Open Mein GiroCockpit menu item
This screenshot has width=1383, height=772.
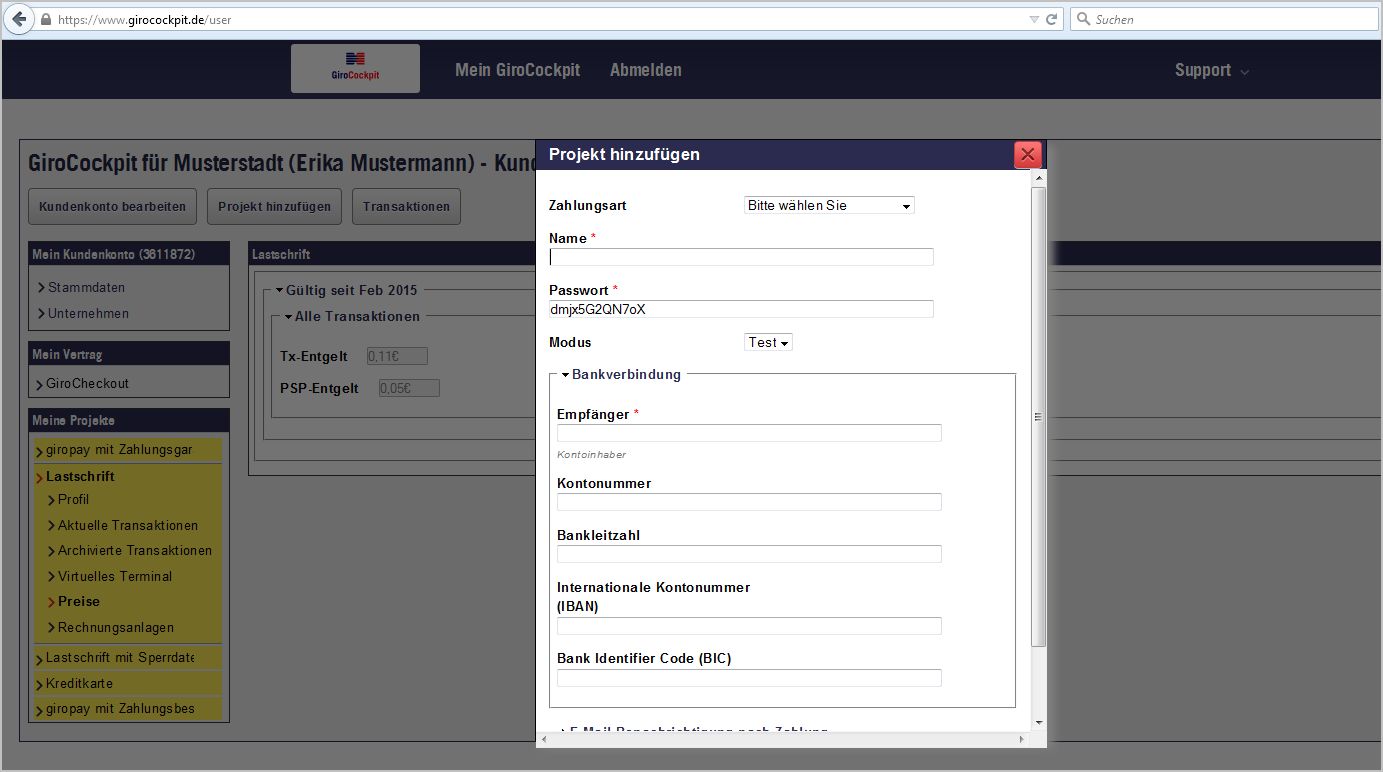coord(517,70)
